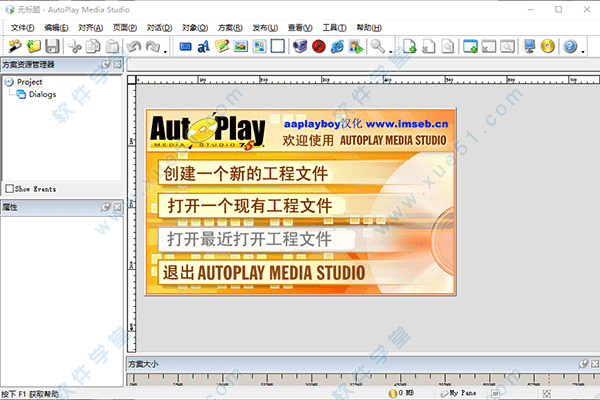This screenshot has width=600, height=400.
Task: Open the www.imseb.cn link
Action: click(x=407, y=124)
